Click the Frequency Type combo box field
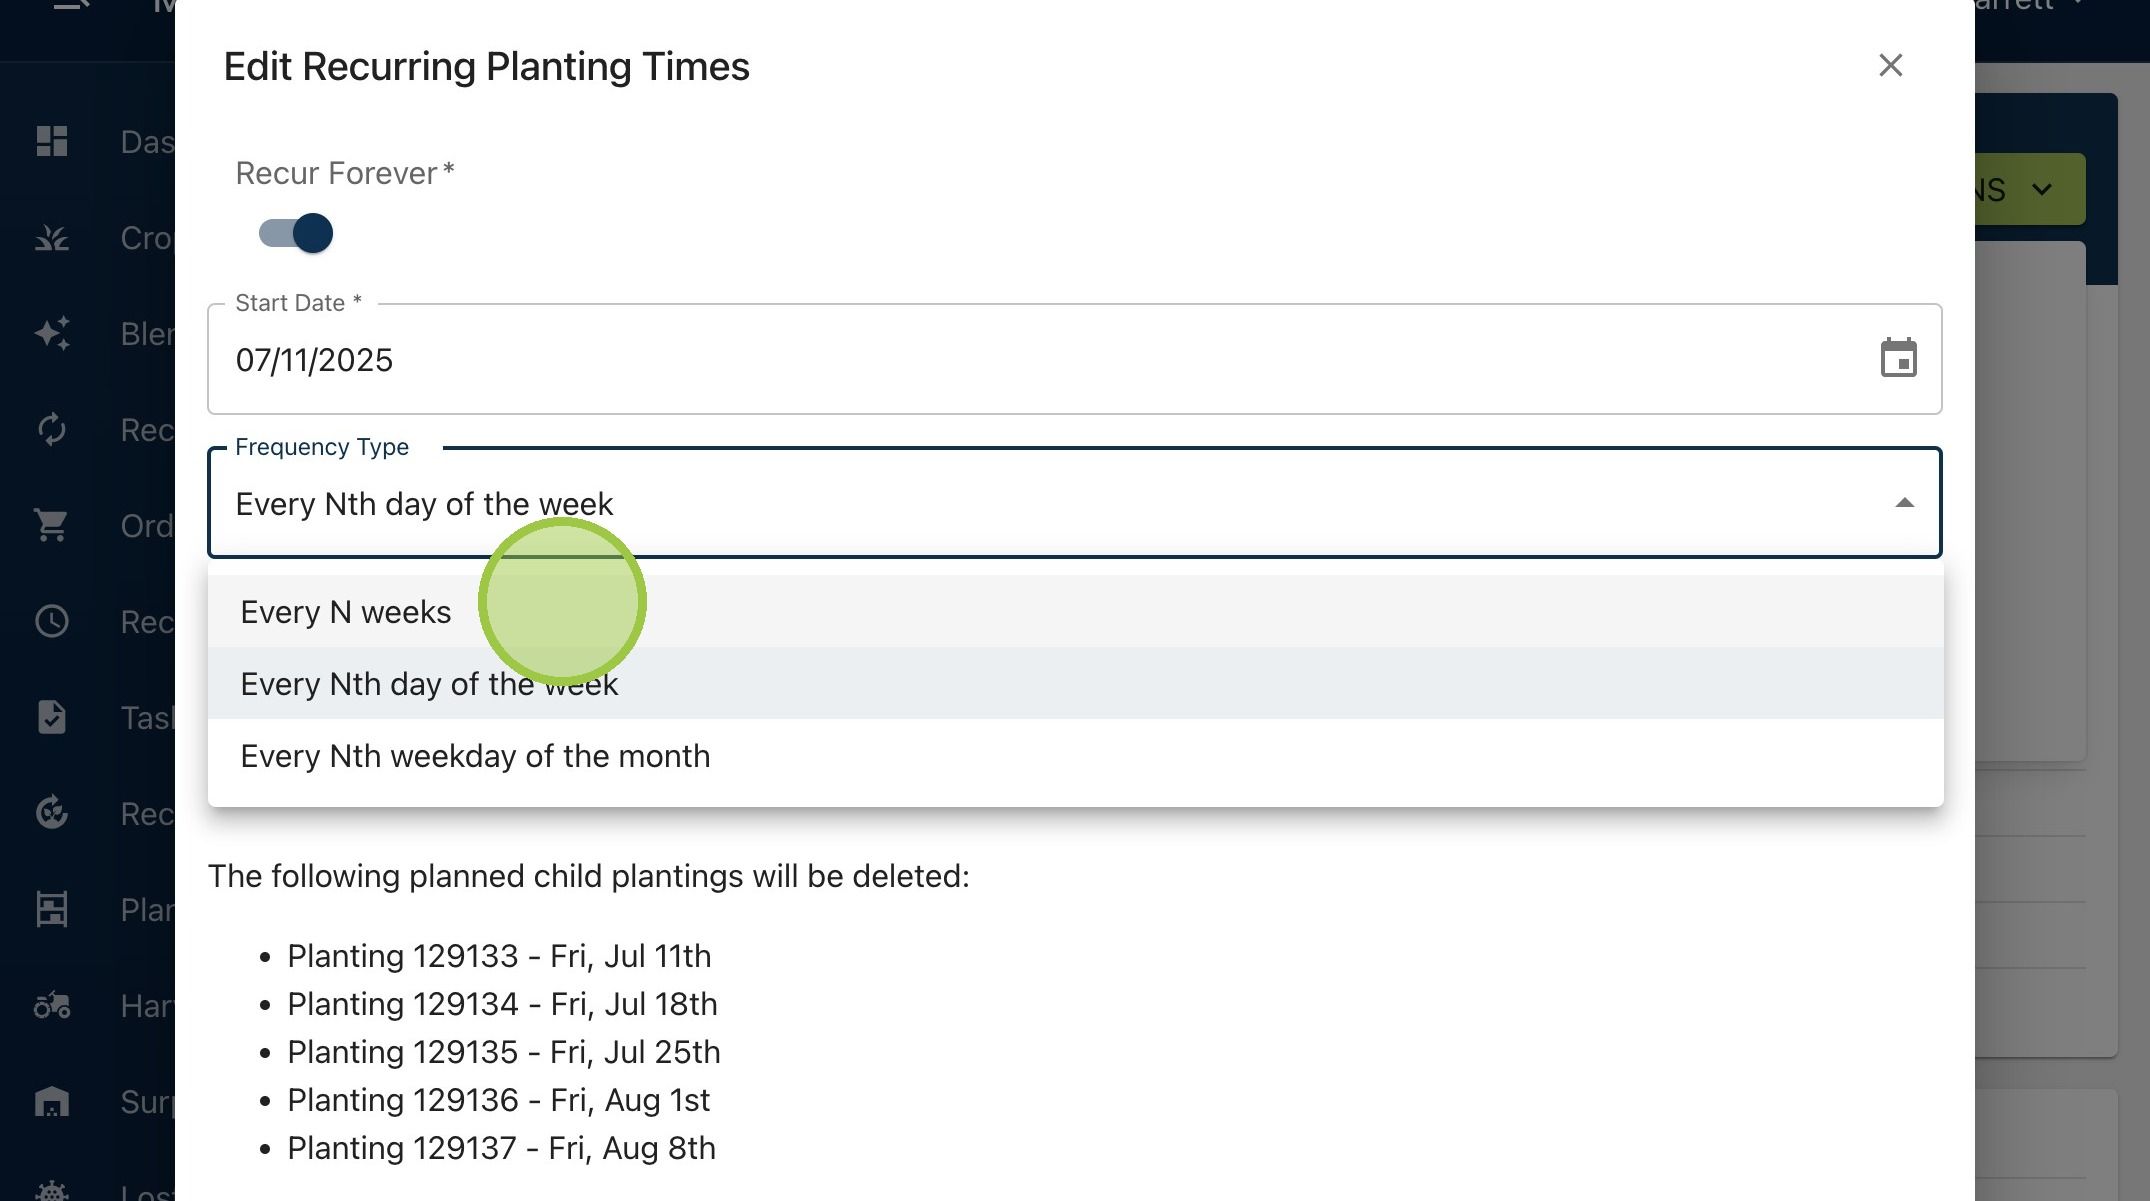The width and height of the screenshot is (2150, 1201). [x=1074, y=502]
